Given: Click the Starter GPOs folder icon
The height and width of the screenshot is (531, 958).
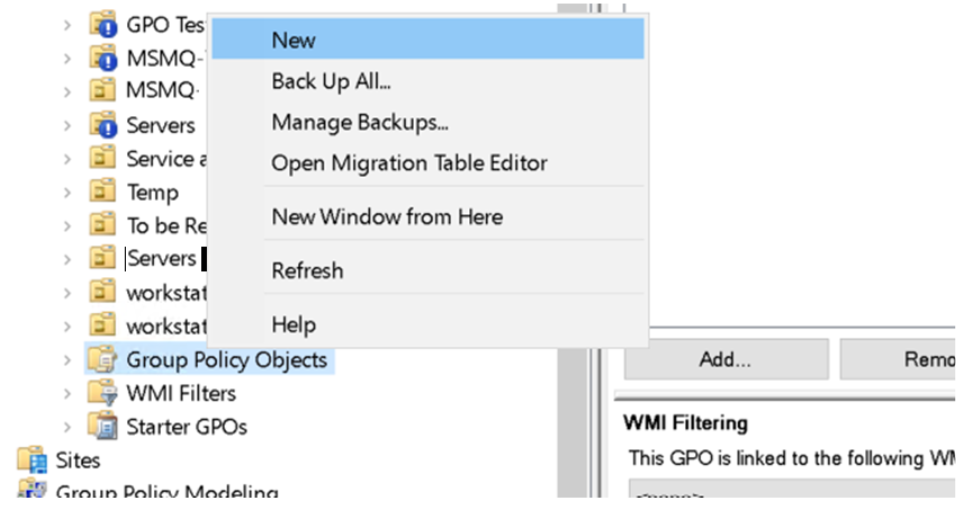Looking at the screenshot, I should coord(102,426).
